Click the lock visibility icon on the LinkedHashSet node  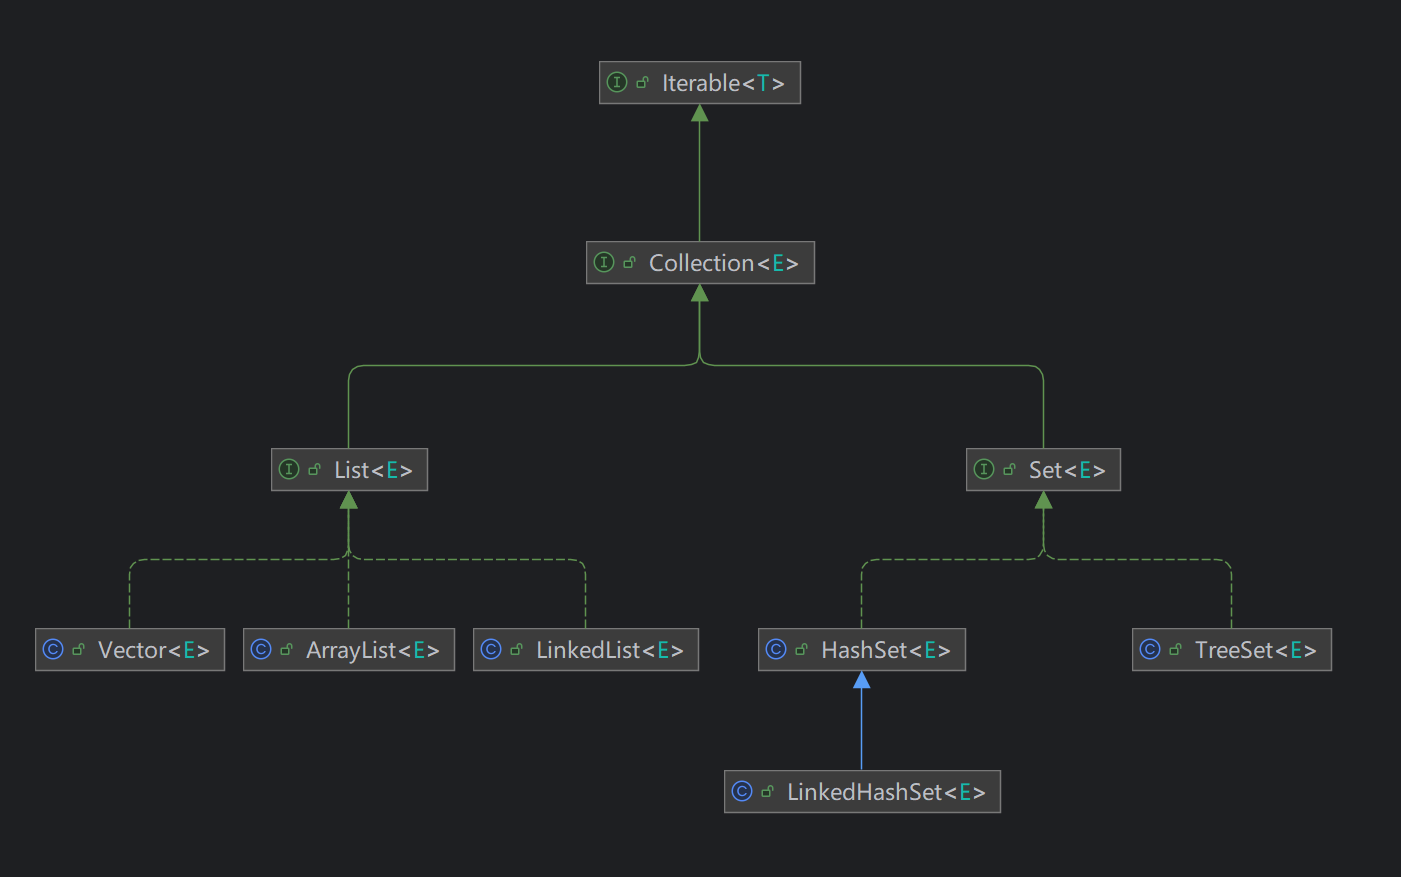tap(767, 792)
